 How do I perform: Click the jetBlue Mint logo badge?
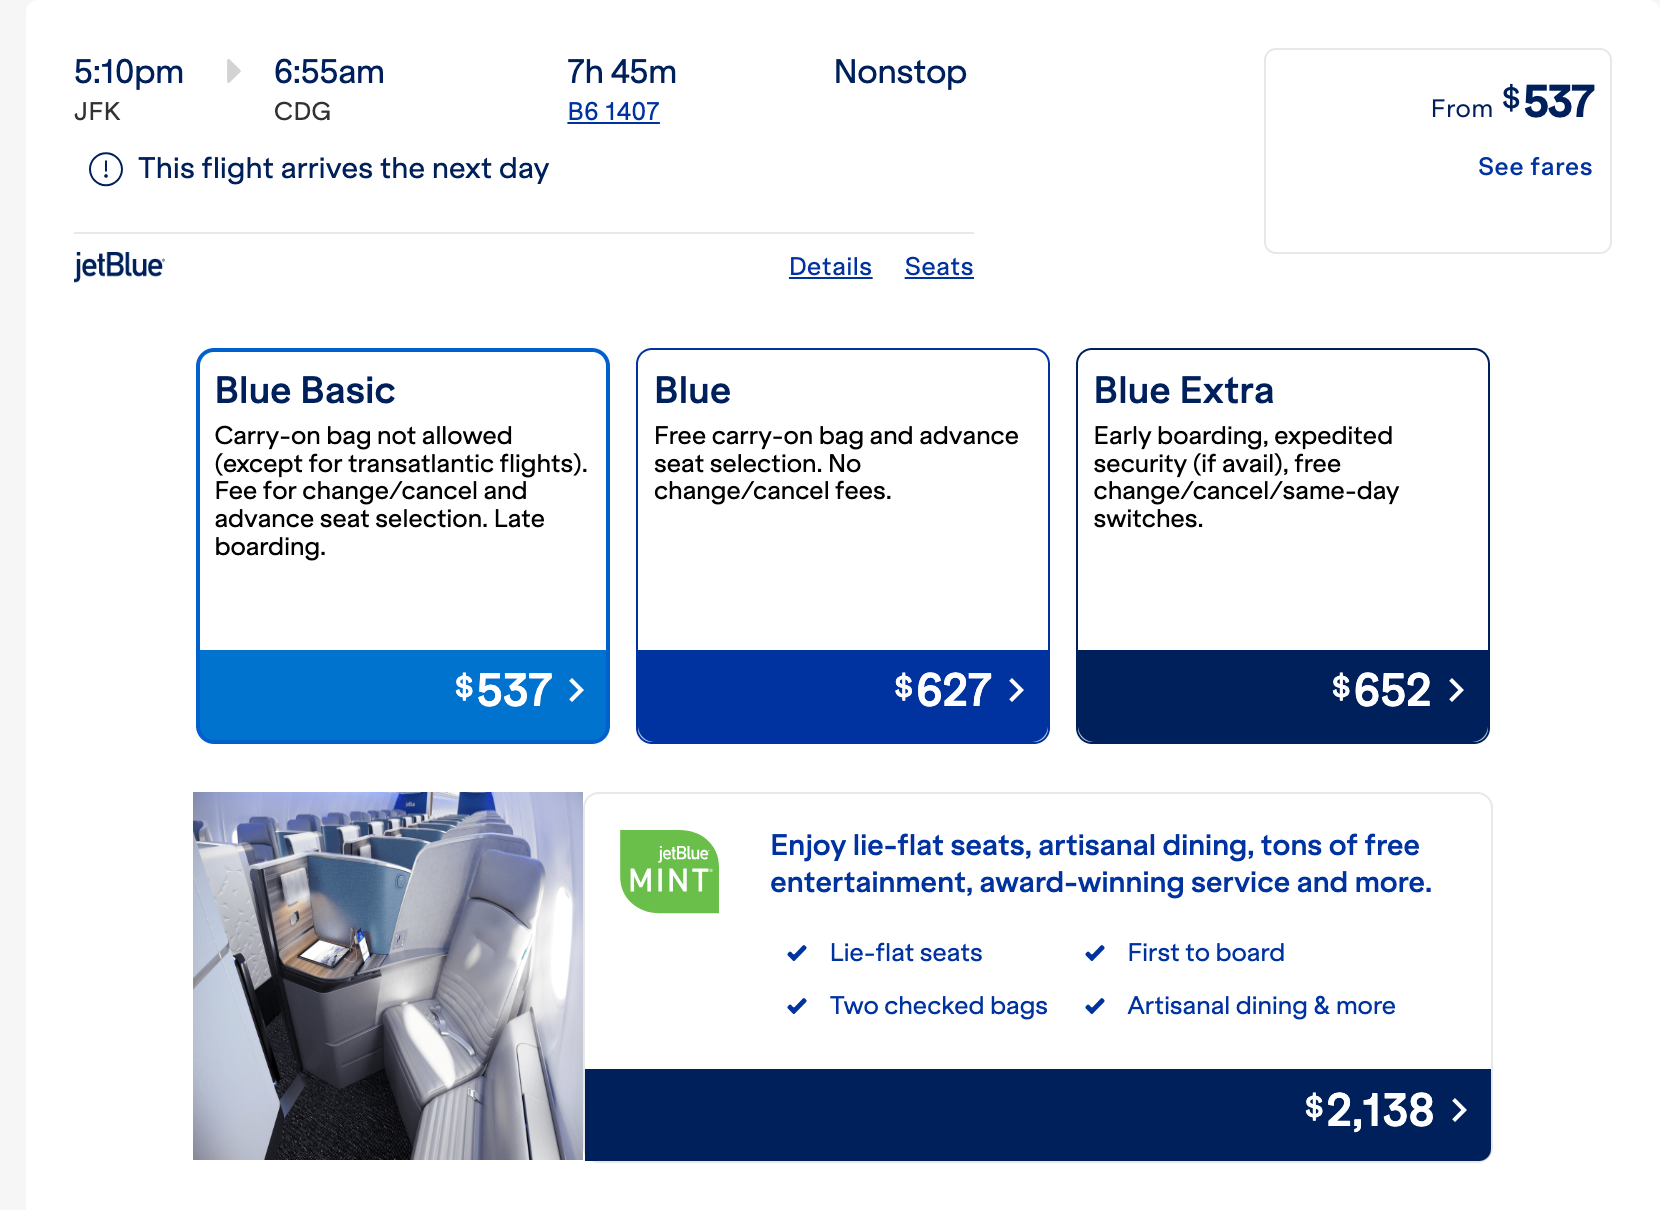point(669,871)
